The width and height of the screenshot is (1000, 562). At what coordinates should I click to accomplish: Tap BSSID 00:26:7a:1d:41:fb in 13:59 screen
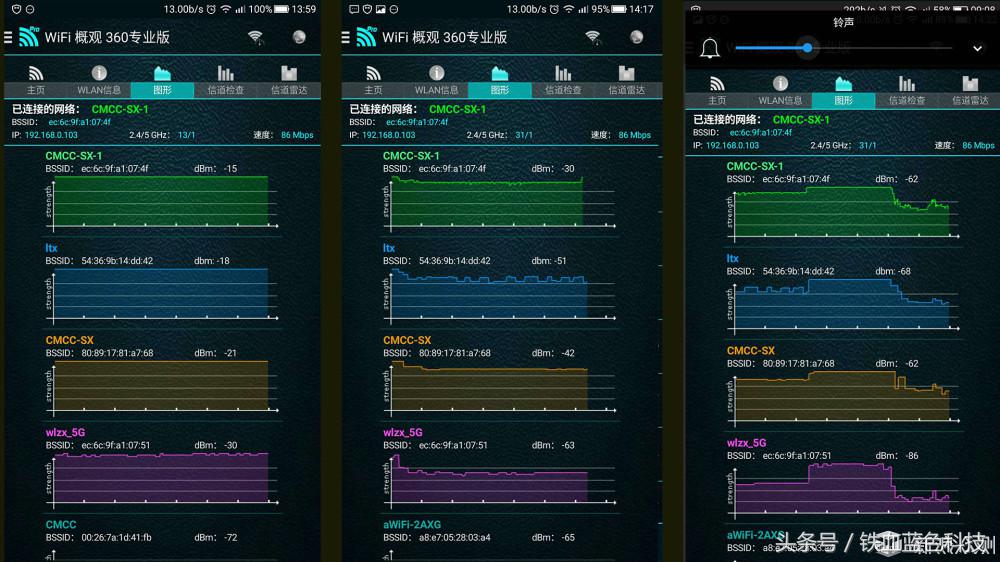(116, 538)
